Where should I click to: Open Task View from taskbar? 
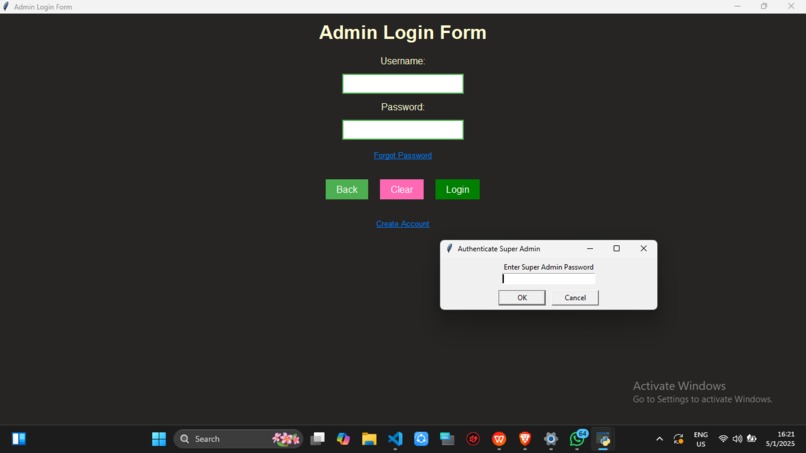pos(318,439)
